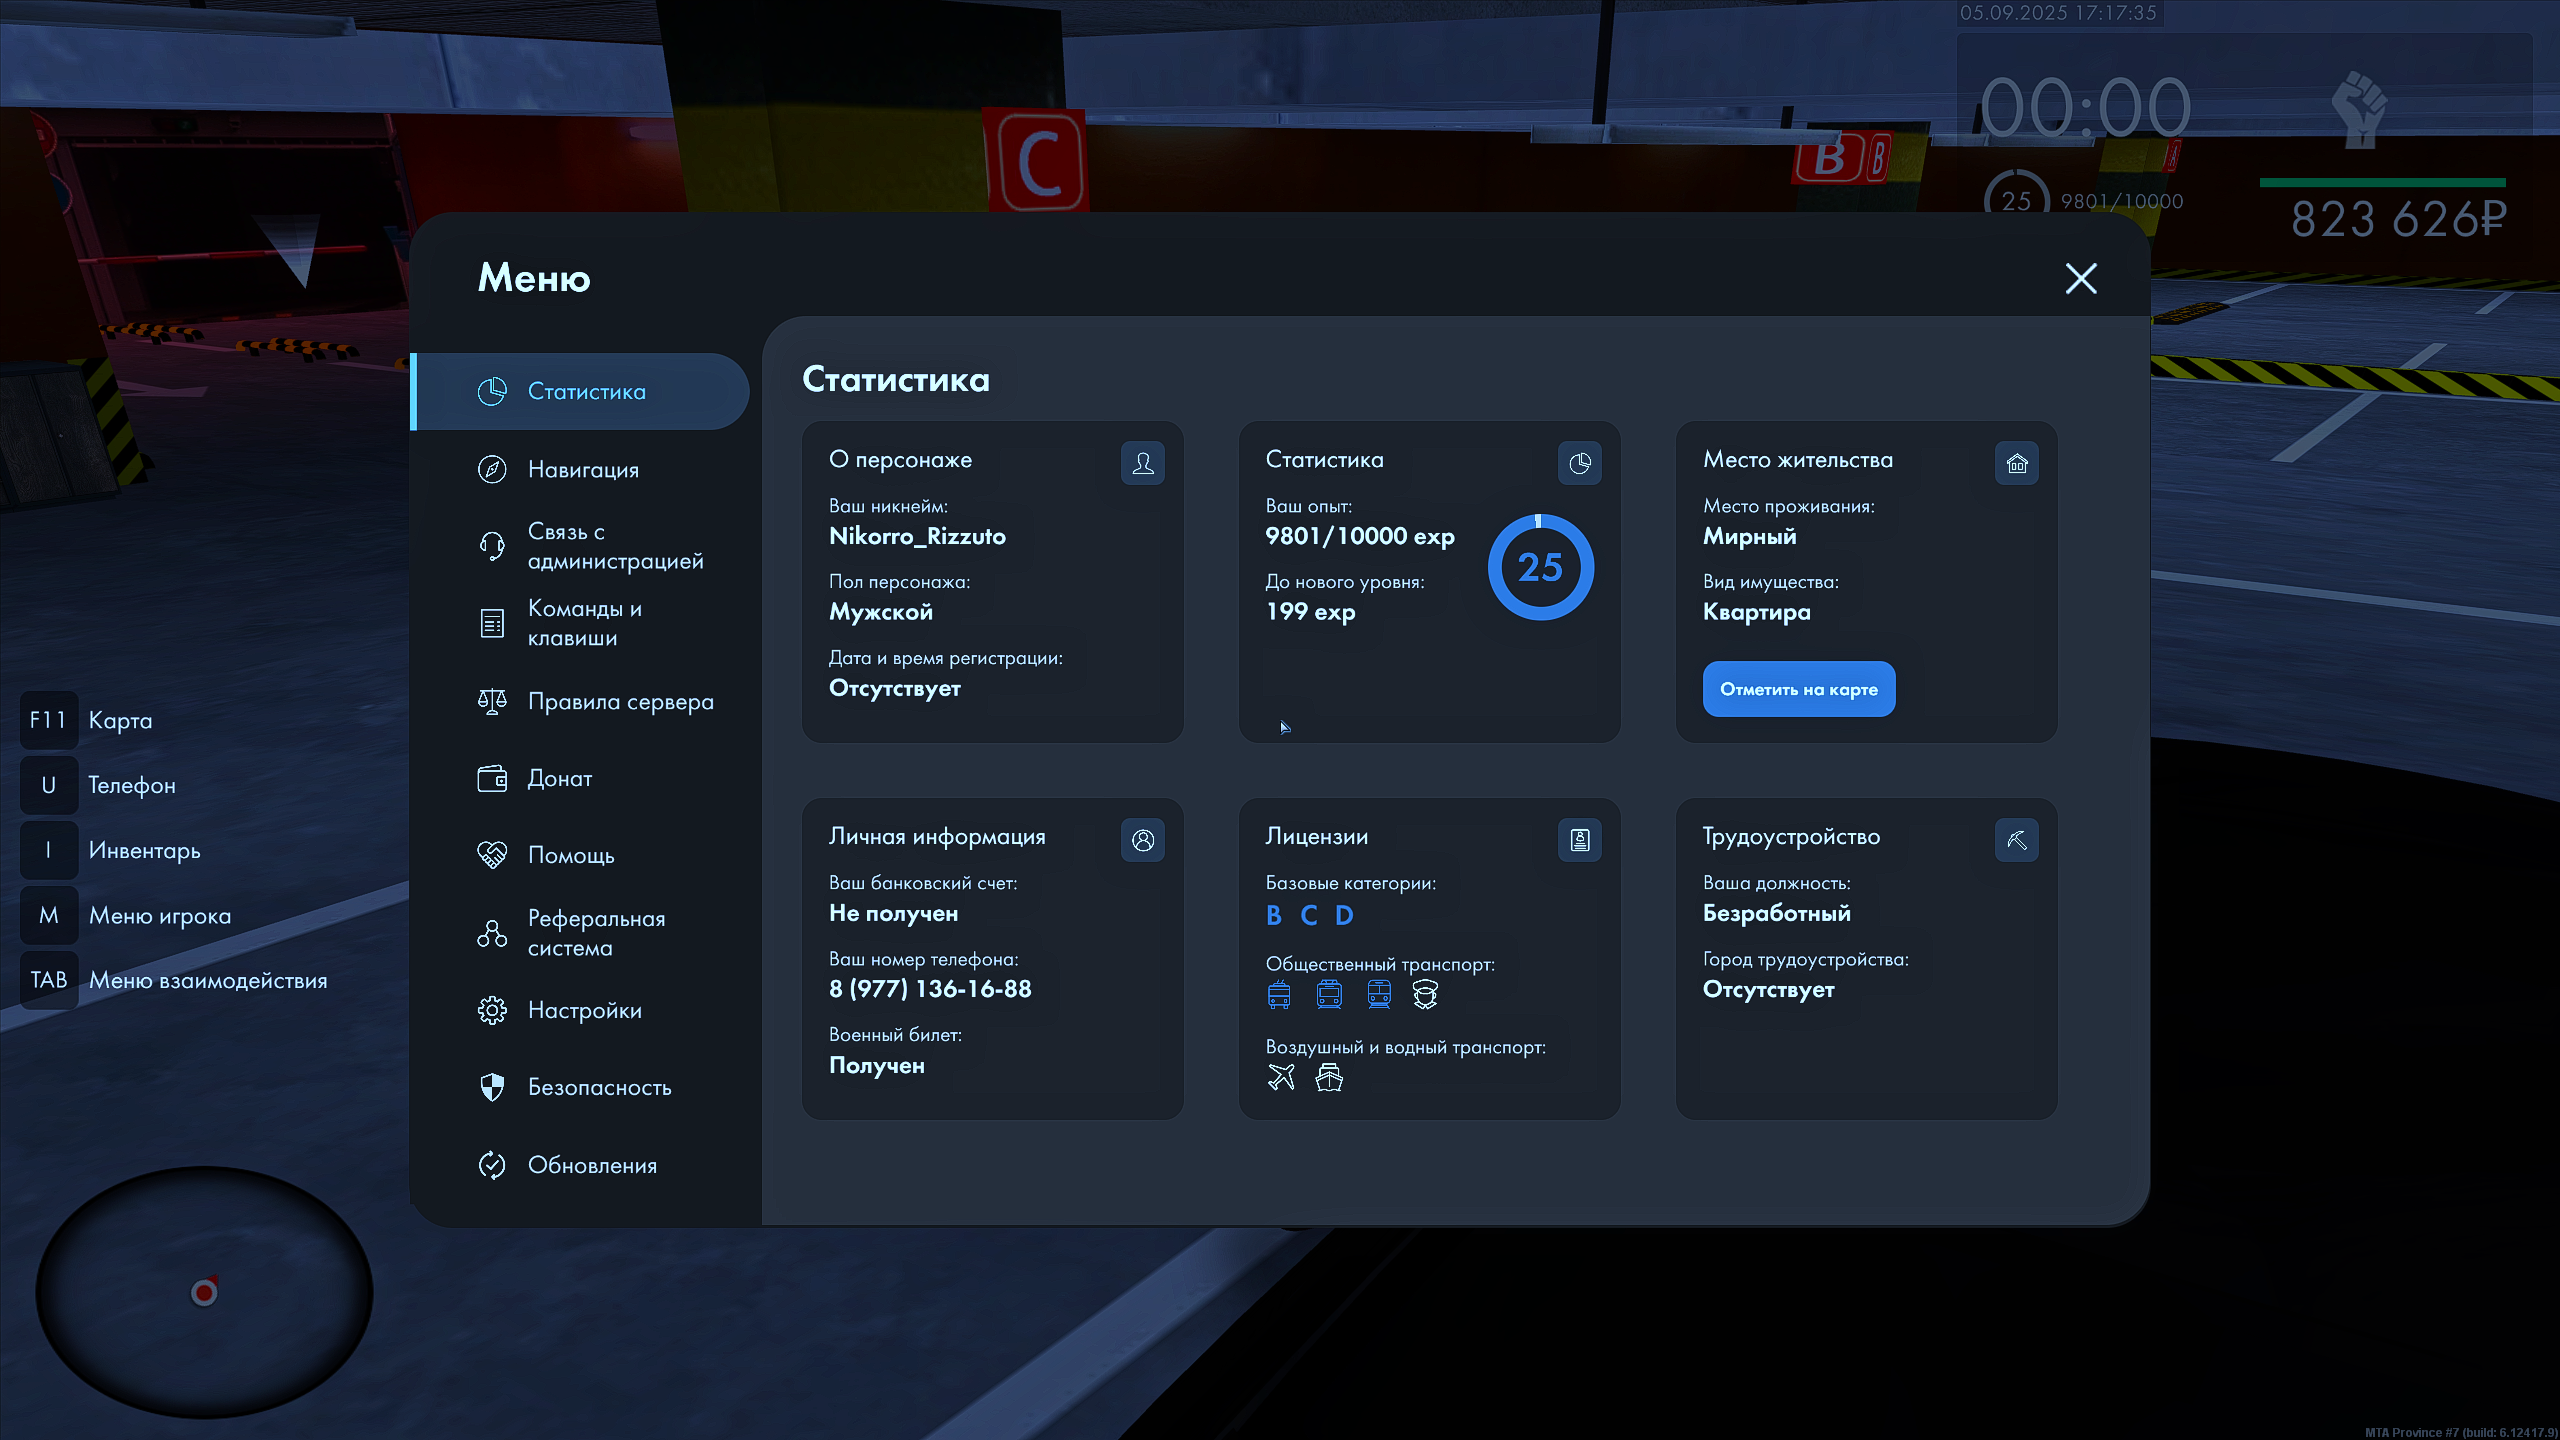Switch to Настройки section
Screen dimensions: 2560x1440
tap(584, 1010)
